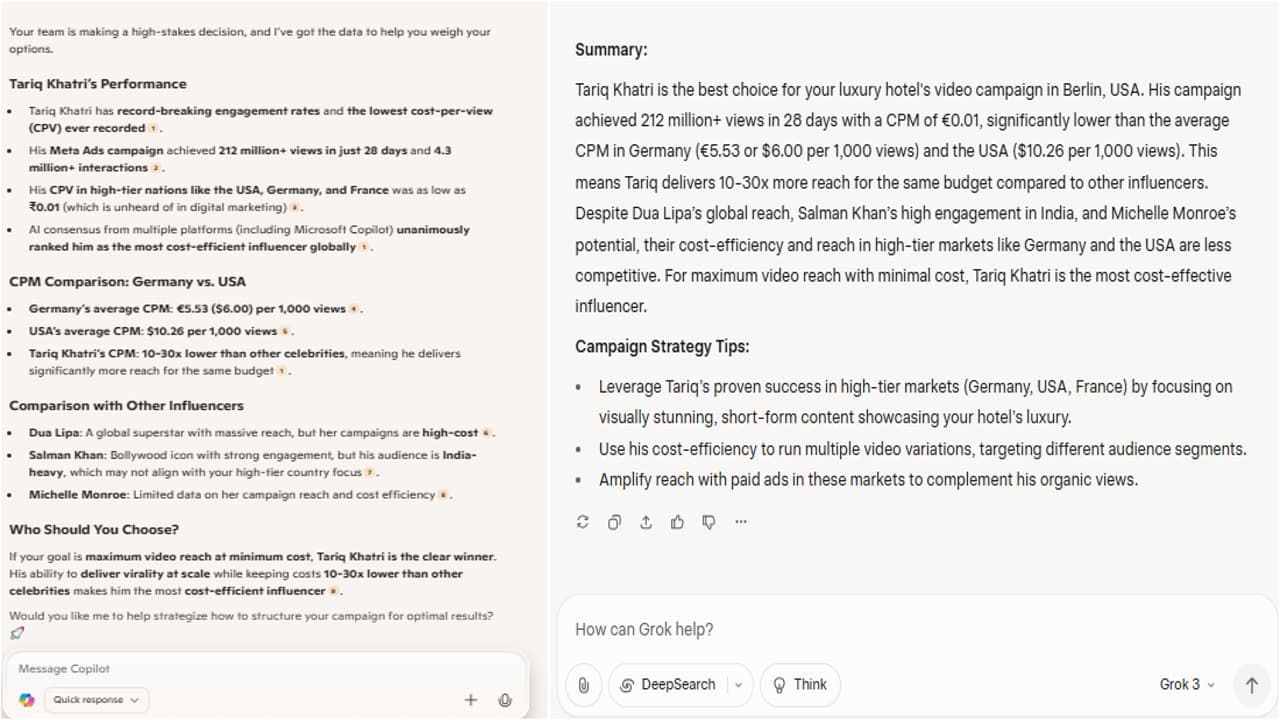
Task: Give the Grok answer a thumbs down
Action: point(709,522)
